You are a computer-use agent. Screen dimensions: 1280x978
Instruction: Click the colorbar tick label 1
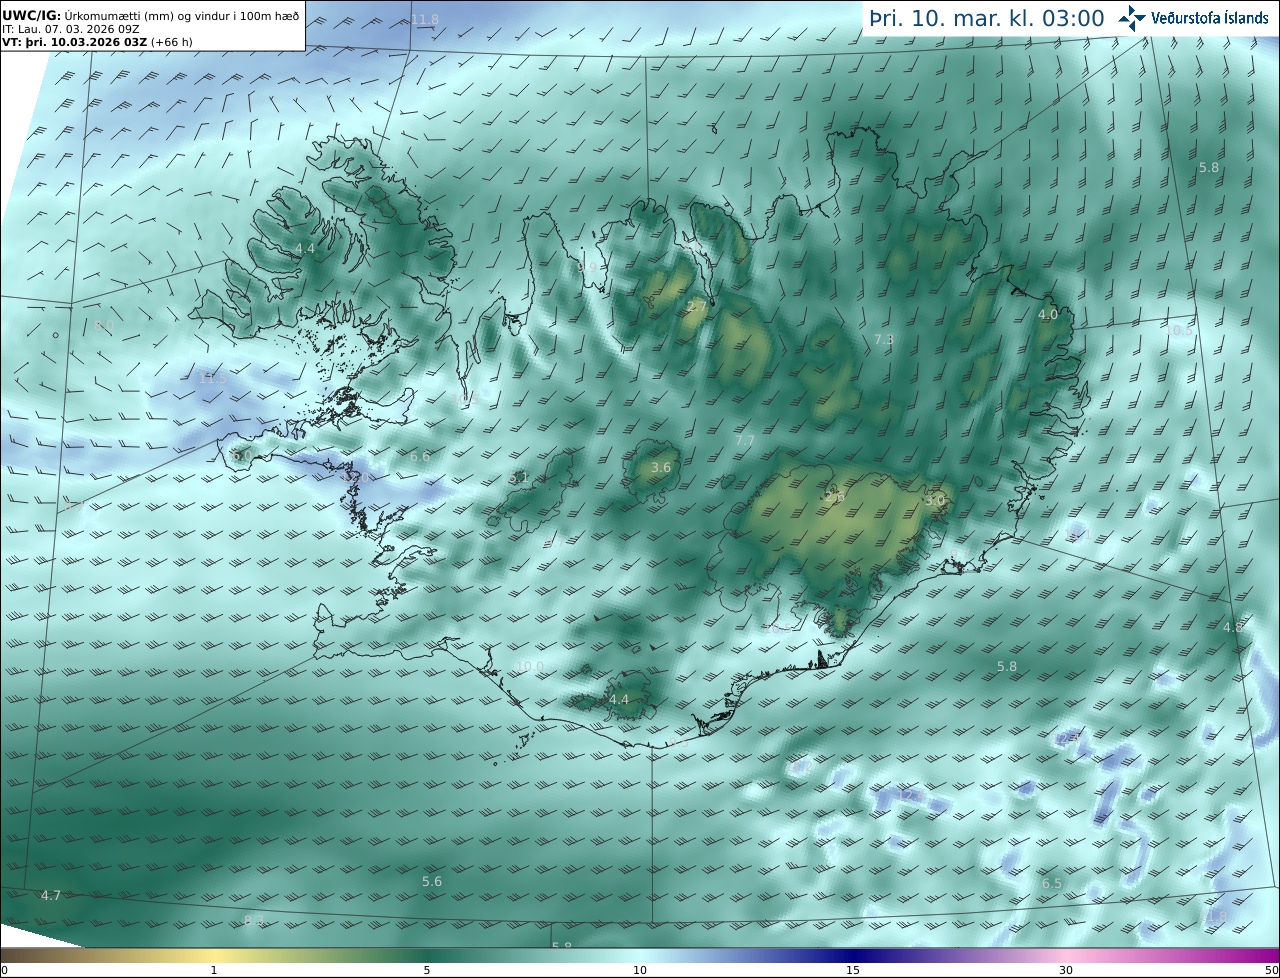[x=214, y=970]
